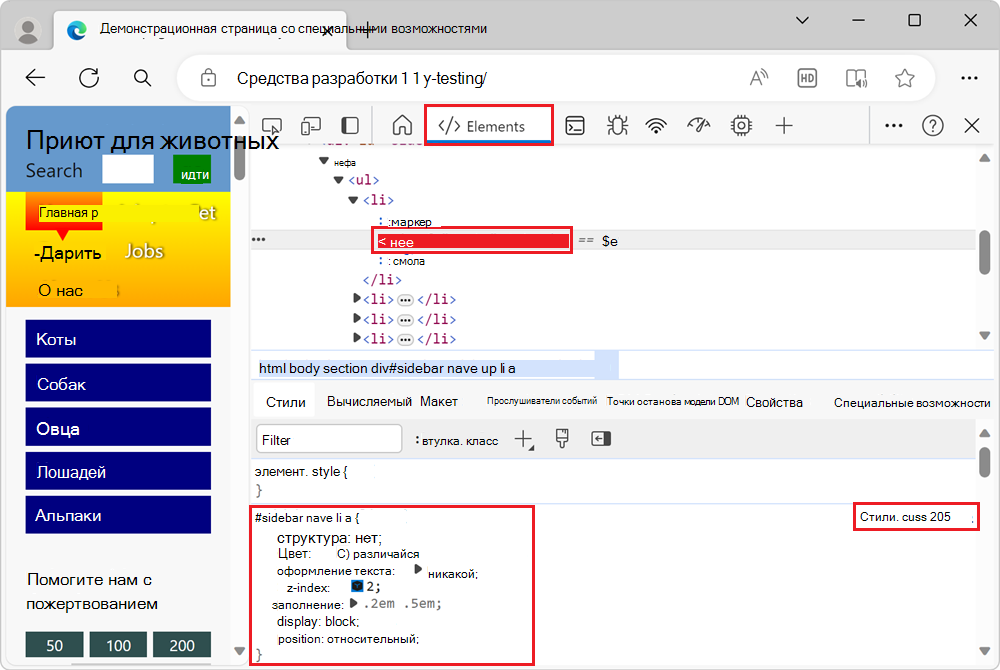Select the 200 donation button
The width and height of the screenshot is (1000, 670).
(x=182, y=645)
